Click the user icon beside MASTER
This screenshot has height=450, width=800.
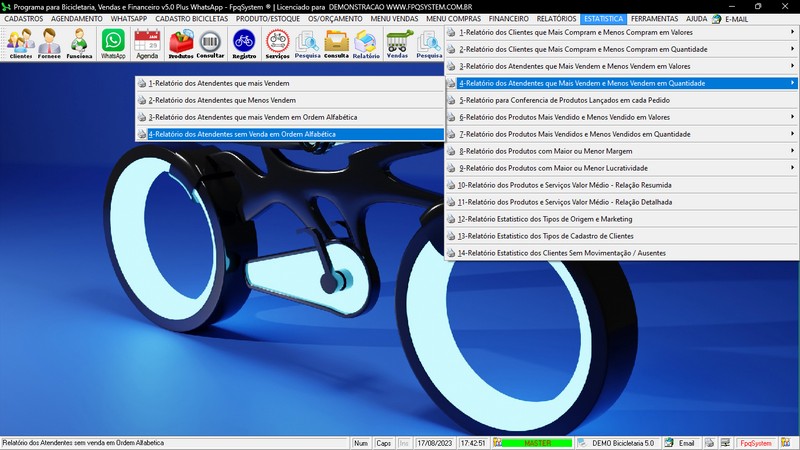497,443
